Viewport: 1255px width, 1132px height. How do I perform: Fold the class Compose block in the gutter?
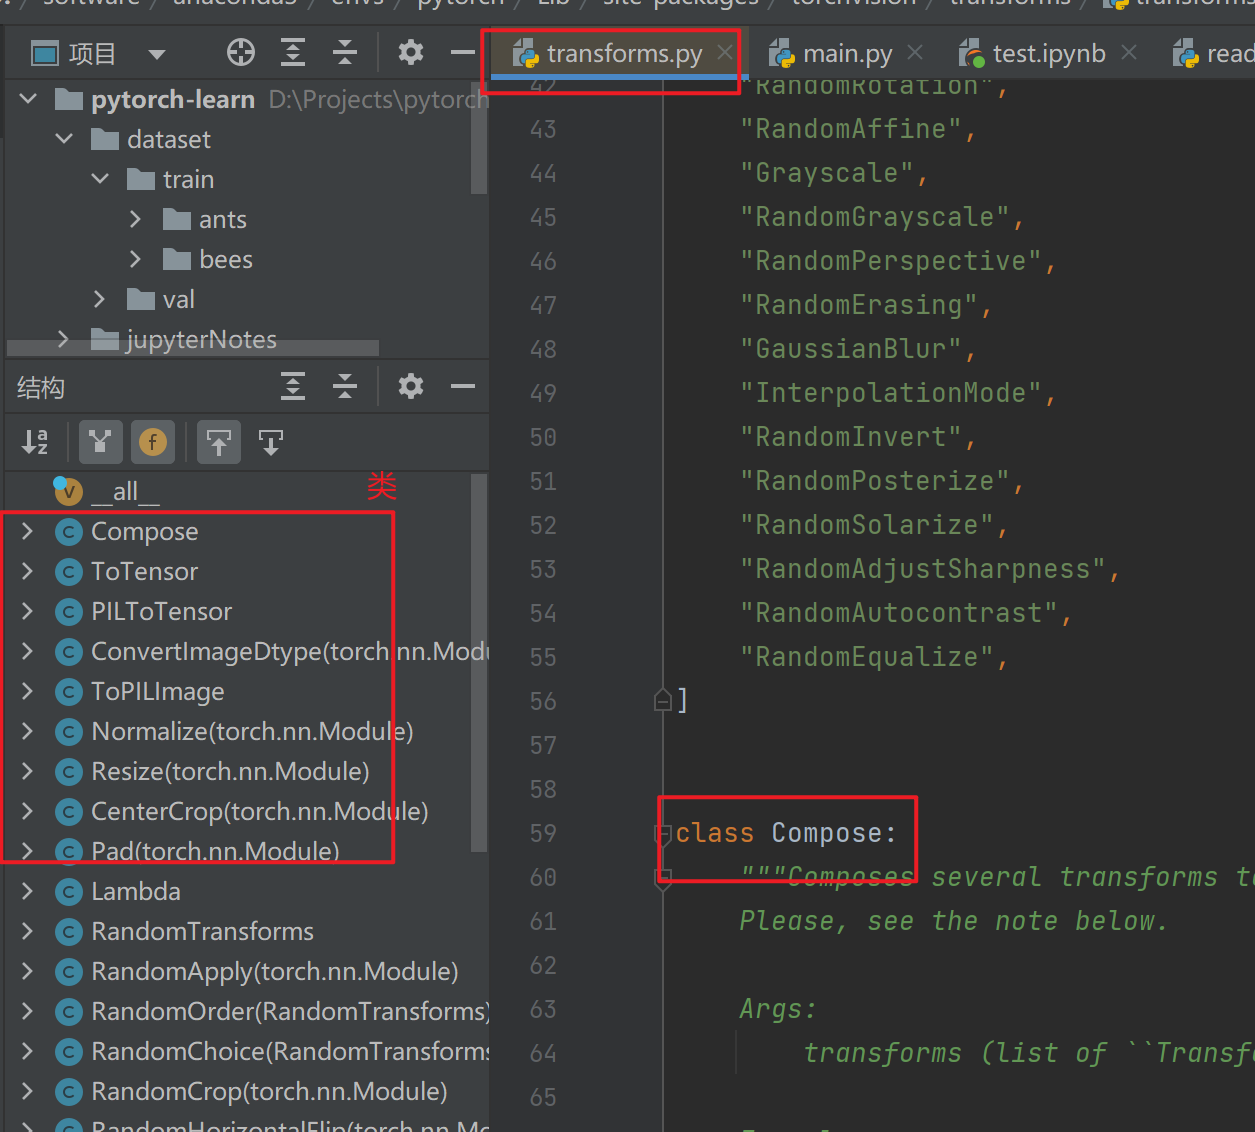tap(663, 833)
